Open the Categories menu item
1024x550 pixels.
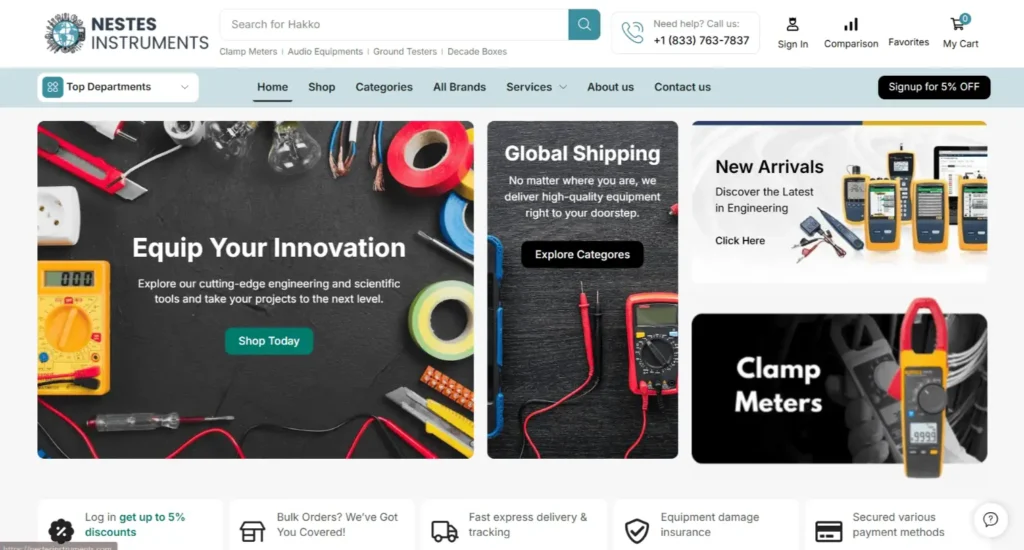coord(383,87)
